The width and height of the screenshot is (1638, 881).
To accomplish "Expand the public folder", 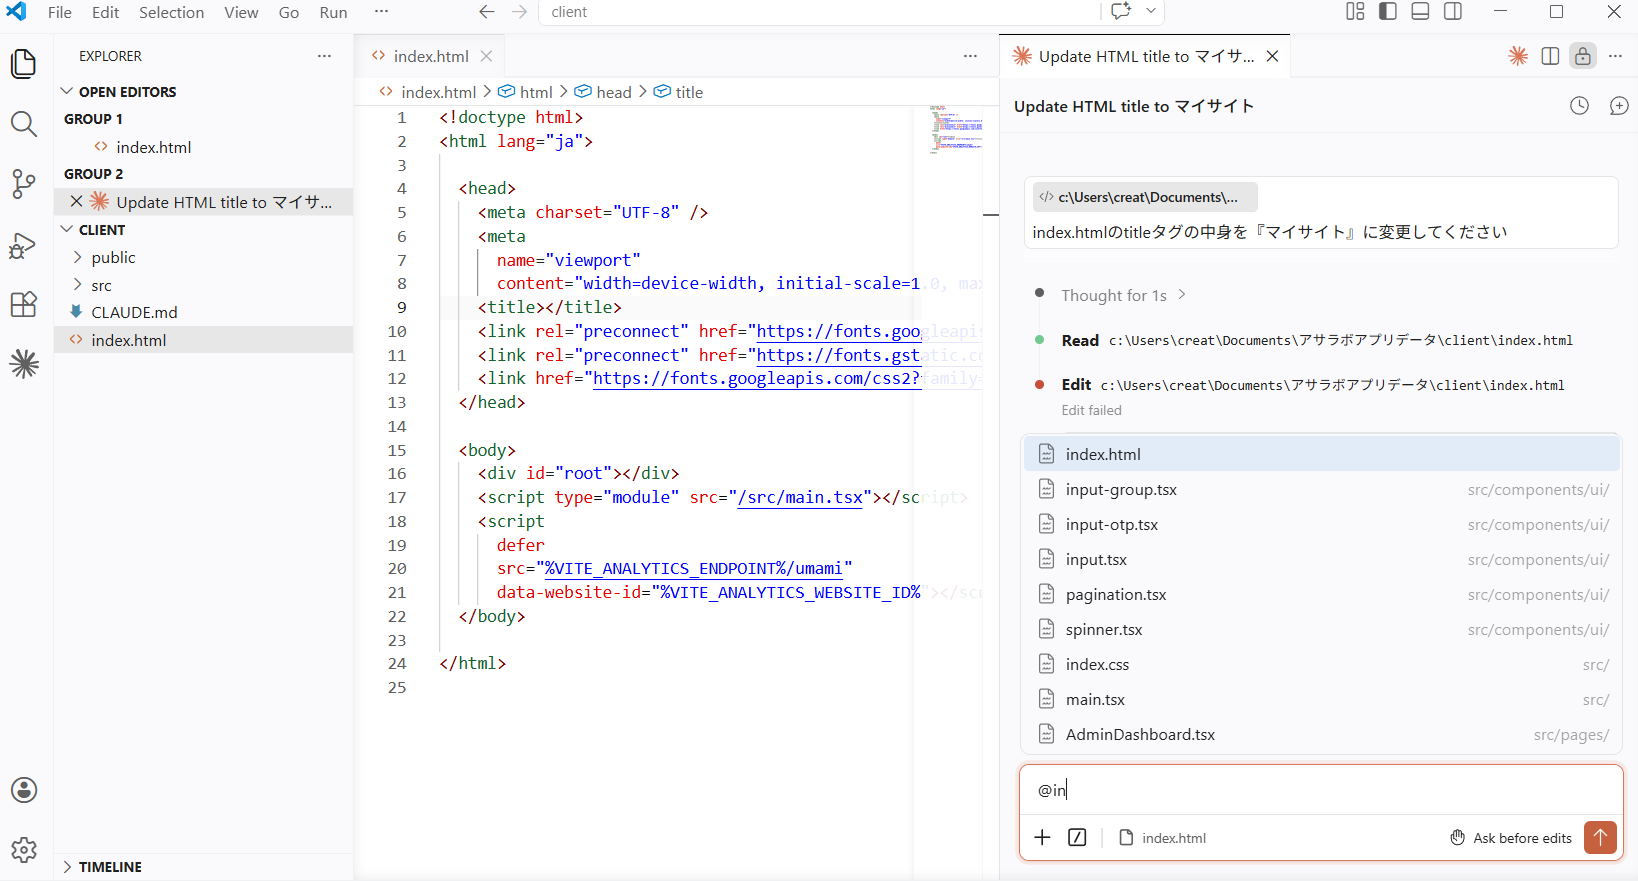I will pyautogui.click(x=113, y=258).
